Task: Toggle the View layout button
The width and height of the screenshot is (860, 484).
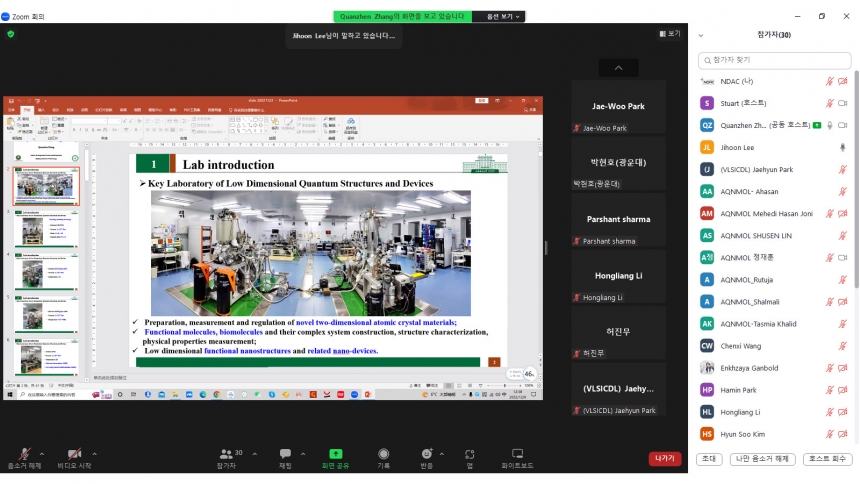Action: pyautogui.click(x=669, y=34)
